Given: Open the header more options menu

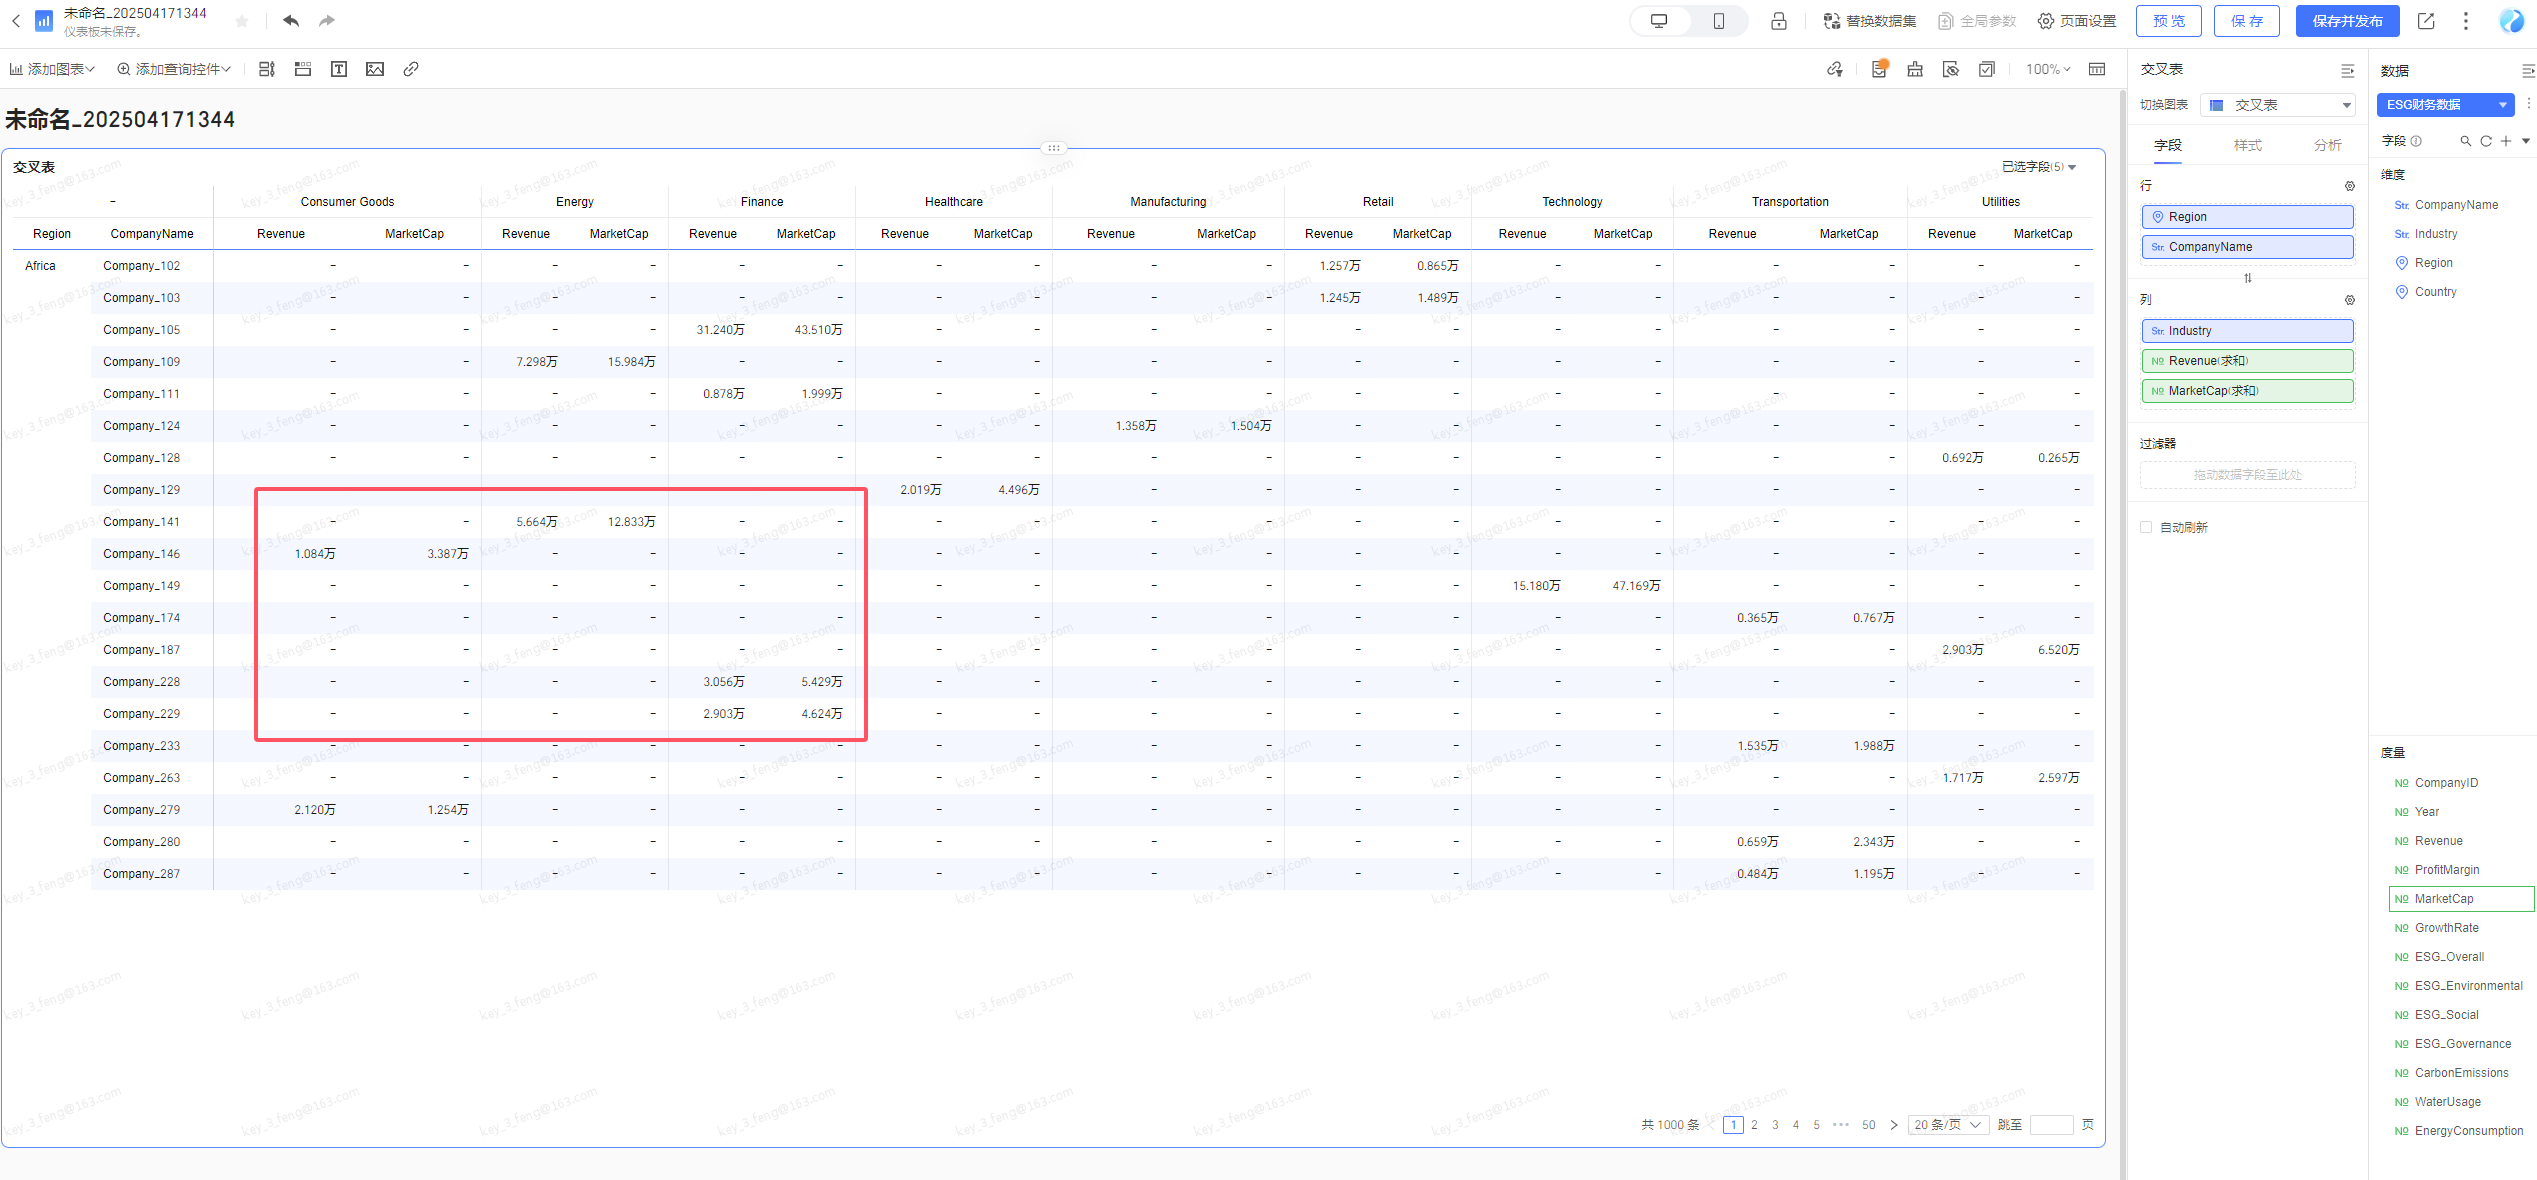Looking at the screenshot, I should (x=2466, y=21).
